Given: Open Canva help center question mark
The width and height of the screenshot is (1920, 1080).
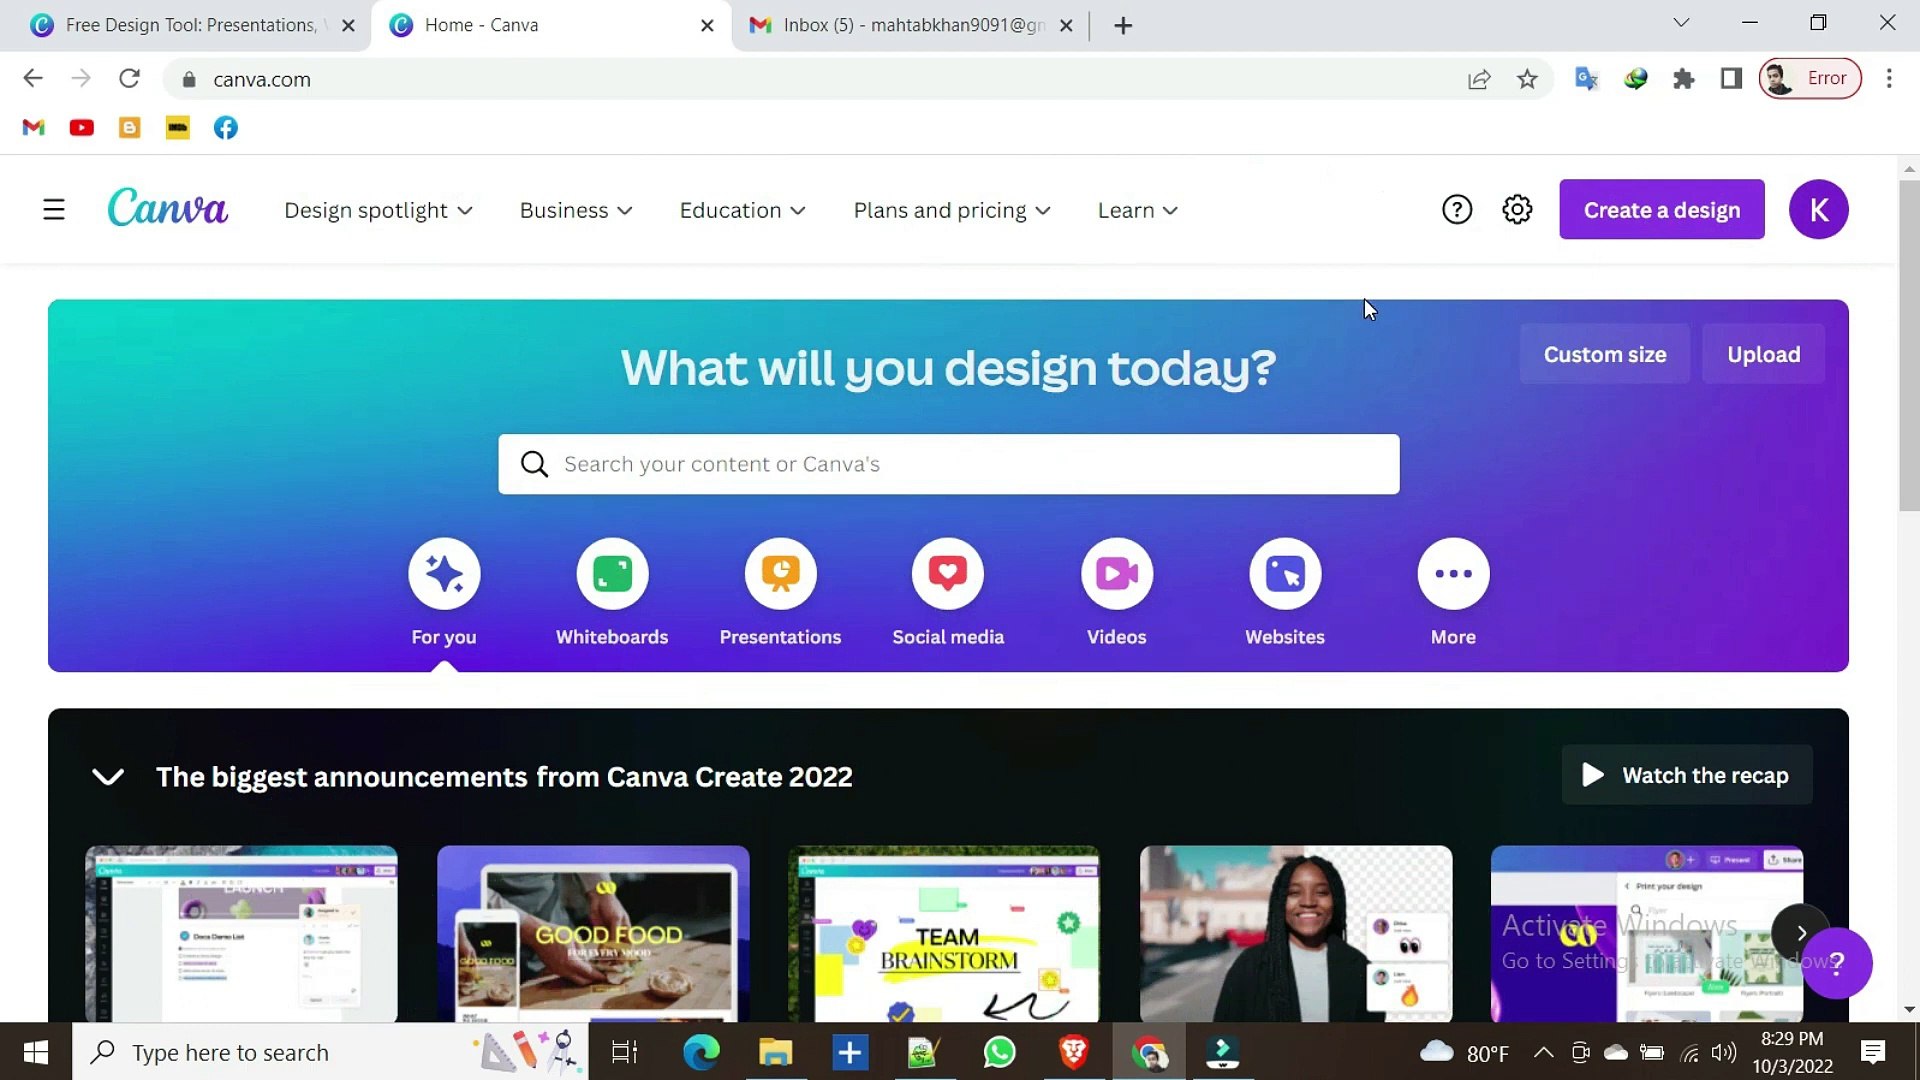Looking at the screenshot, I should click(x=1457, y=209).
